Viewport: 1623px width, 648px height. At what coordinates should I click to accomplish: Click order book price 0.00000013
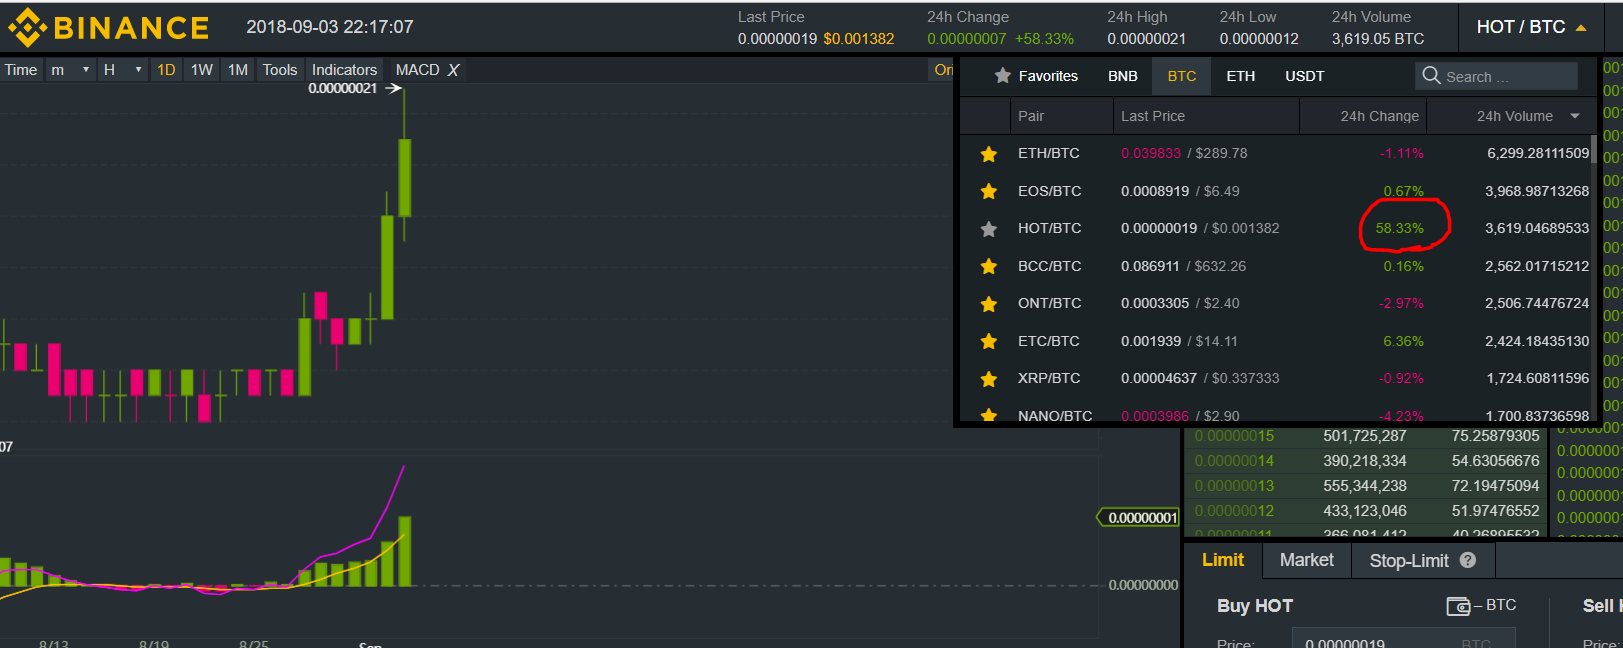click(1234, 486)
